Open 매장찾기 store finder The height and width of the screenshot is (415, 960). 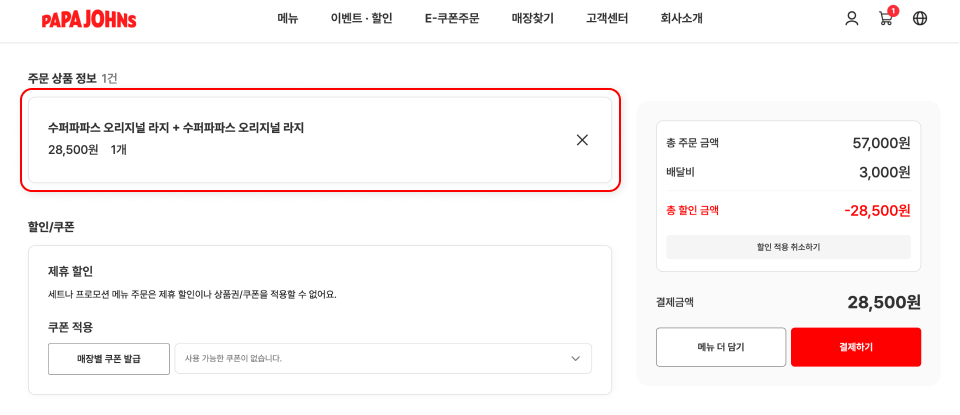point(532,18)
